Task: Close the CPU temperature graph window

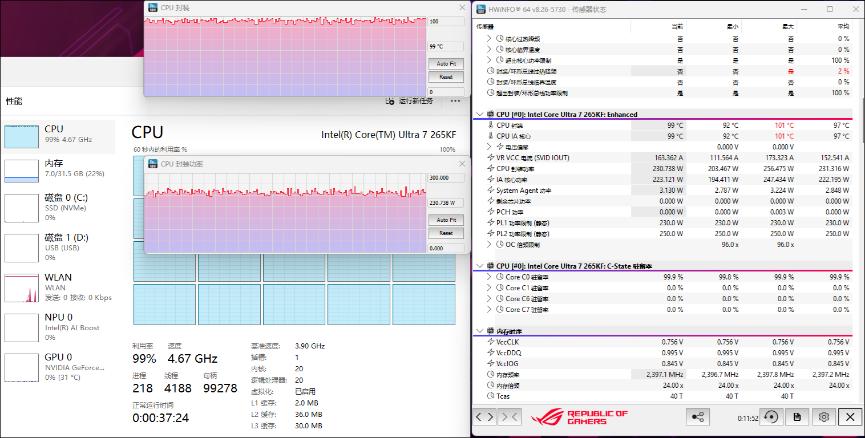Action: pos(462,8)
